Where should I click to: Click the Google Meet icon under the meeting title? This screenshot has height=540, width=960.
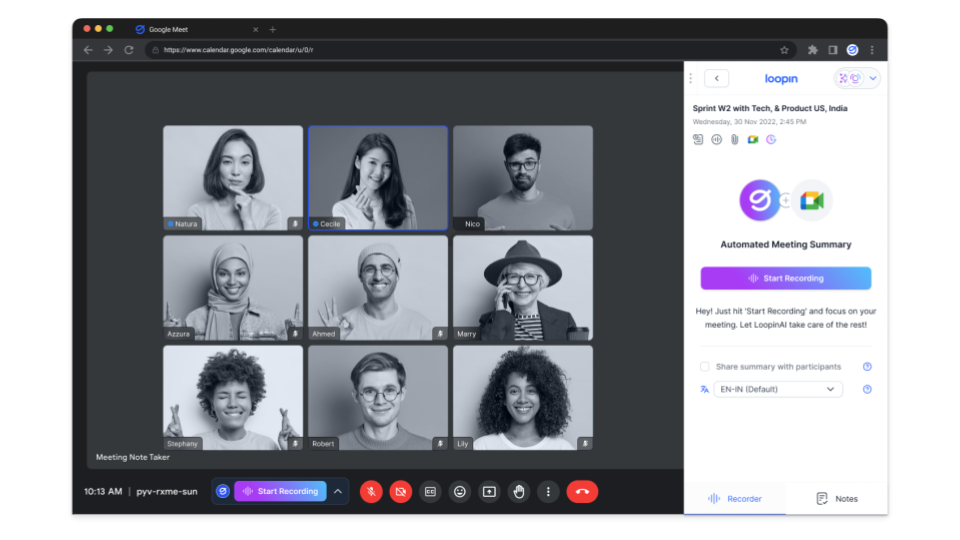[x=752, y=140]
